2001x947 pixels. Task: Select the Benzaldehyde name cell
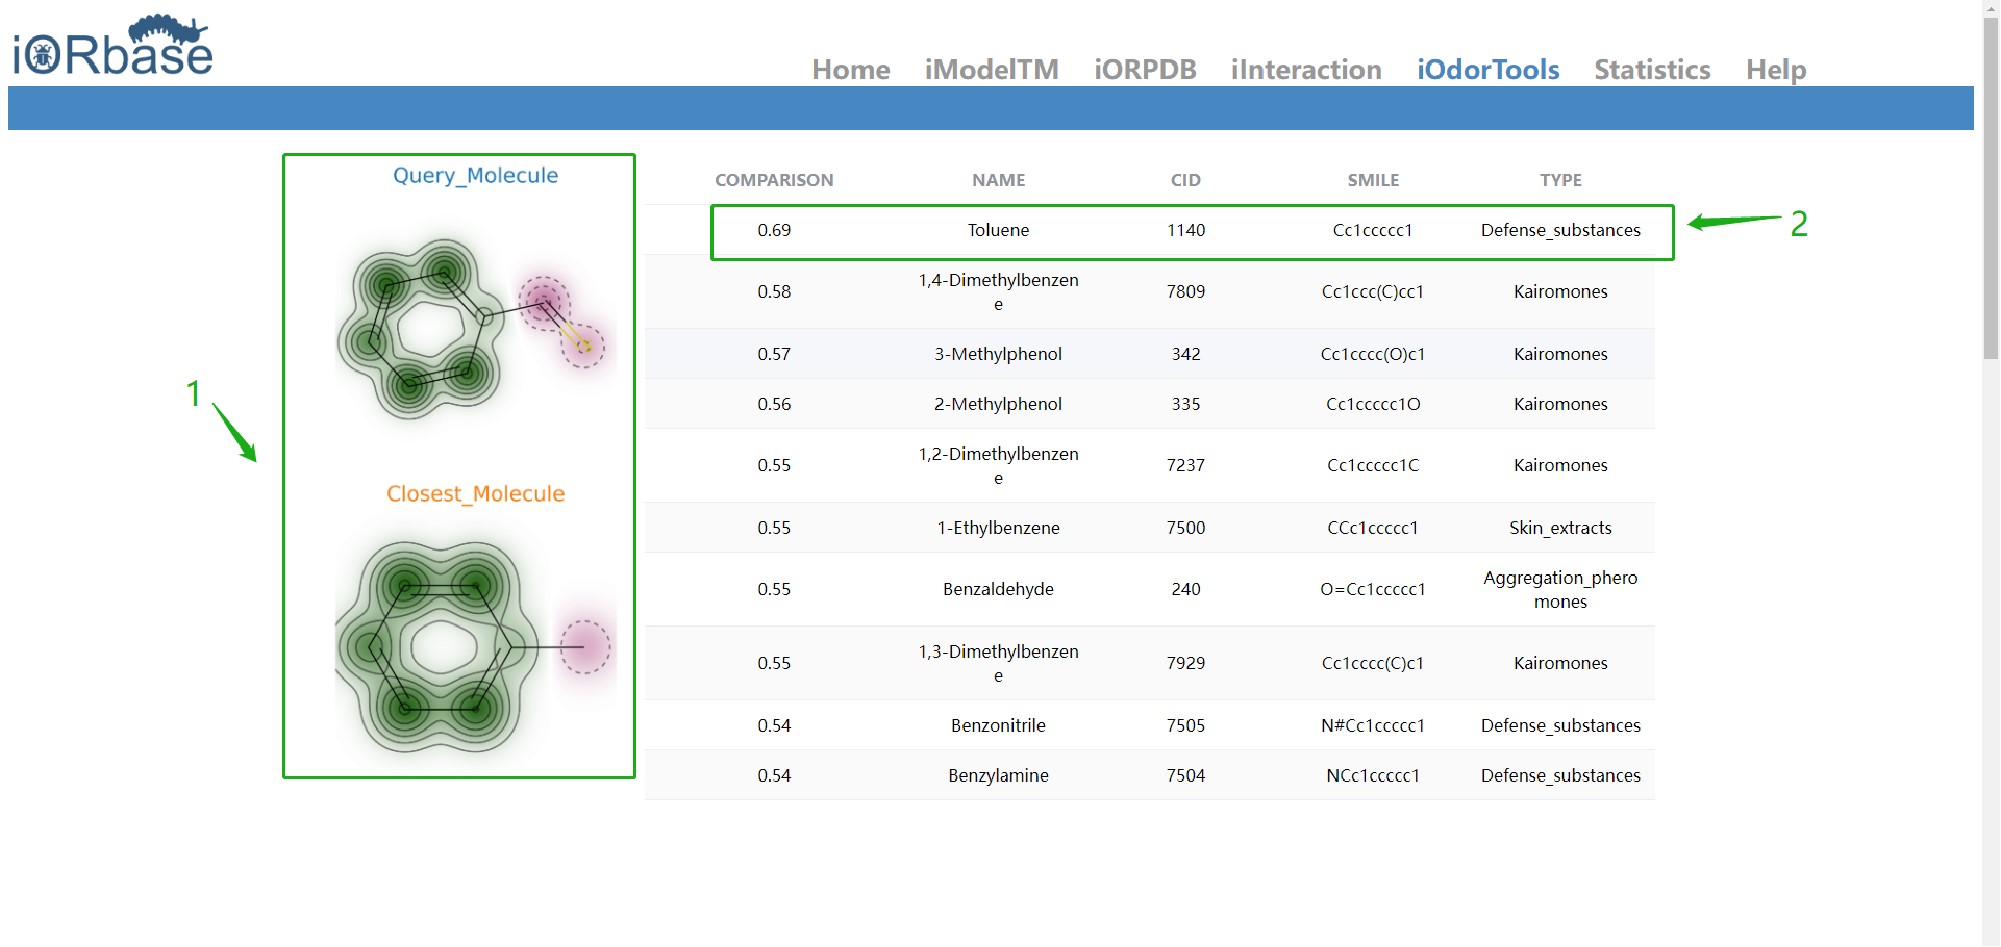point(998,589)
